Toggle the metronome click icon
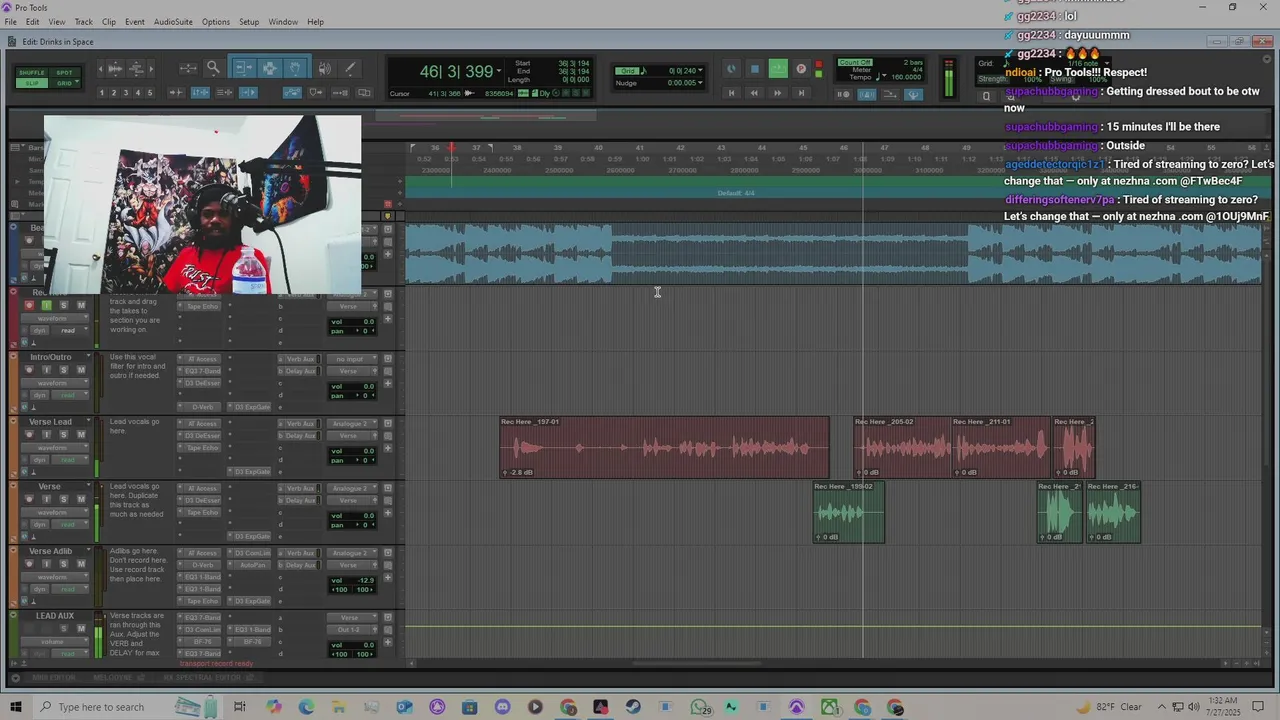 click(867, 95)
